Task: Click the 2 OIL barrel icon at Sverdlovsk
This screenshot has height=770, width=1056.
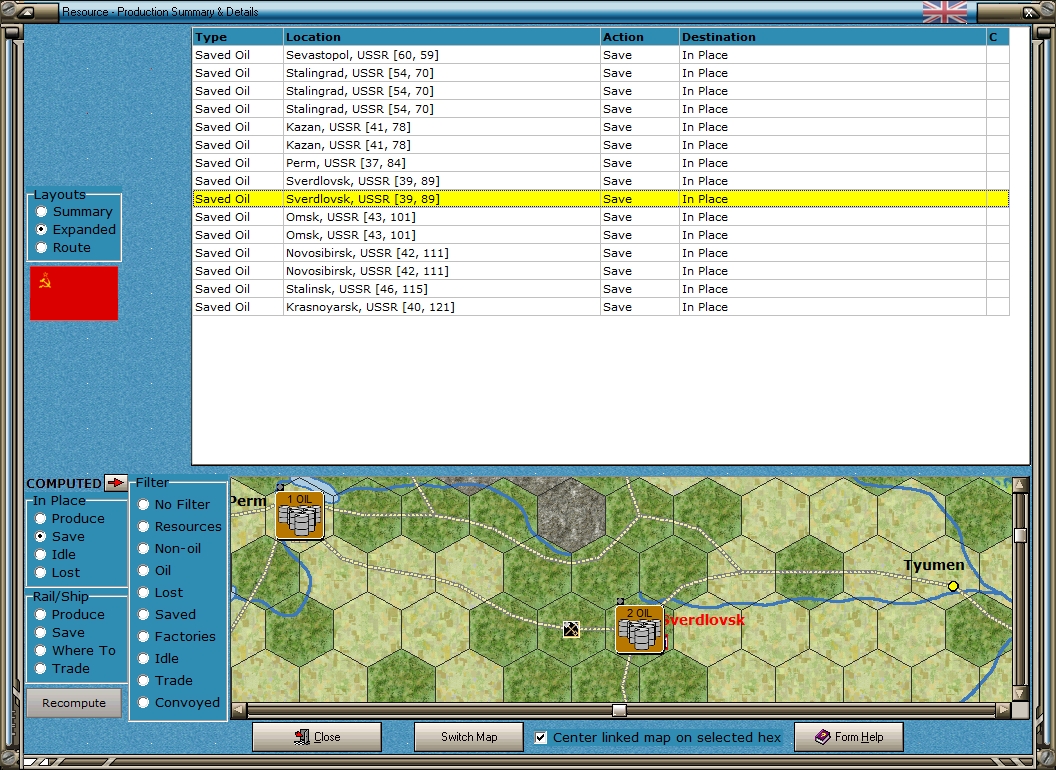Action: coord(640,629)
